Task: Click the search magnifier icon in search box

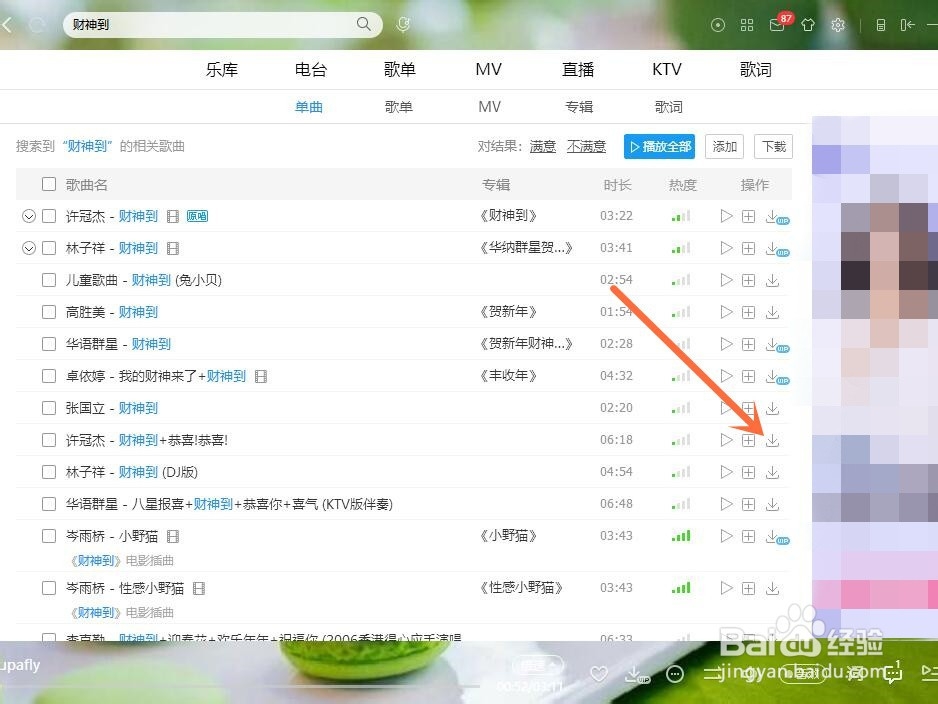Action: pyautogui.click(x=363, y=24)
